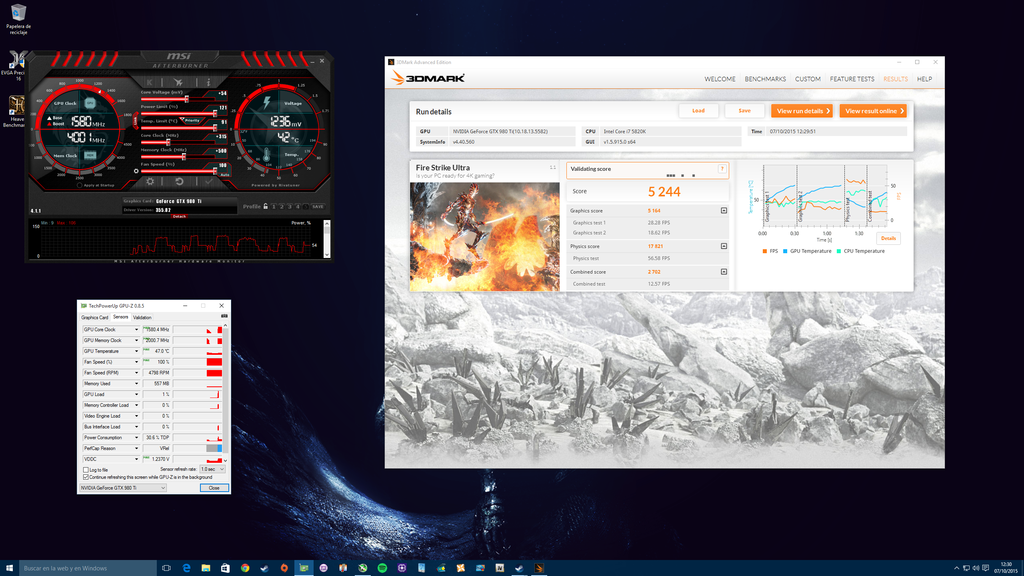Click the airplane icon in MSI Afterburner

coord(178,82)
